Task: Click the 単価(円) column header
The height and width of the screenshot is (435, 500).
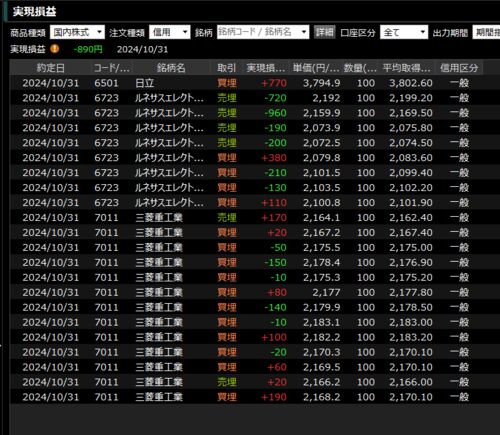Action: pos(316,68)
